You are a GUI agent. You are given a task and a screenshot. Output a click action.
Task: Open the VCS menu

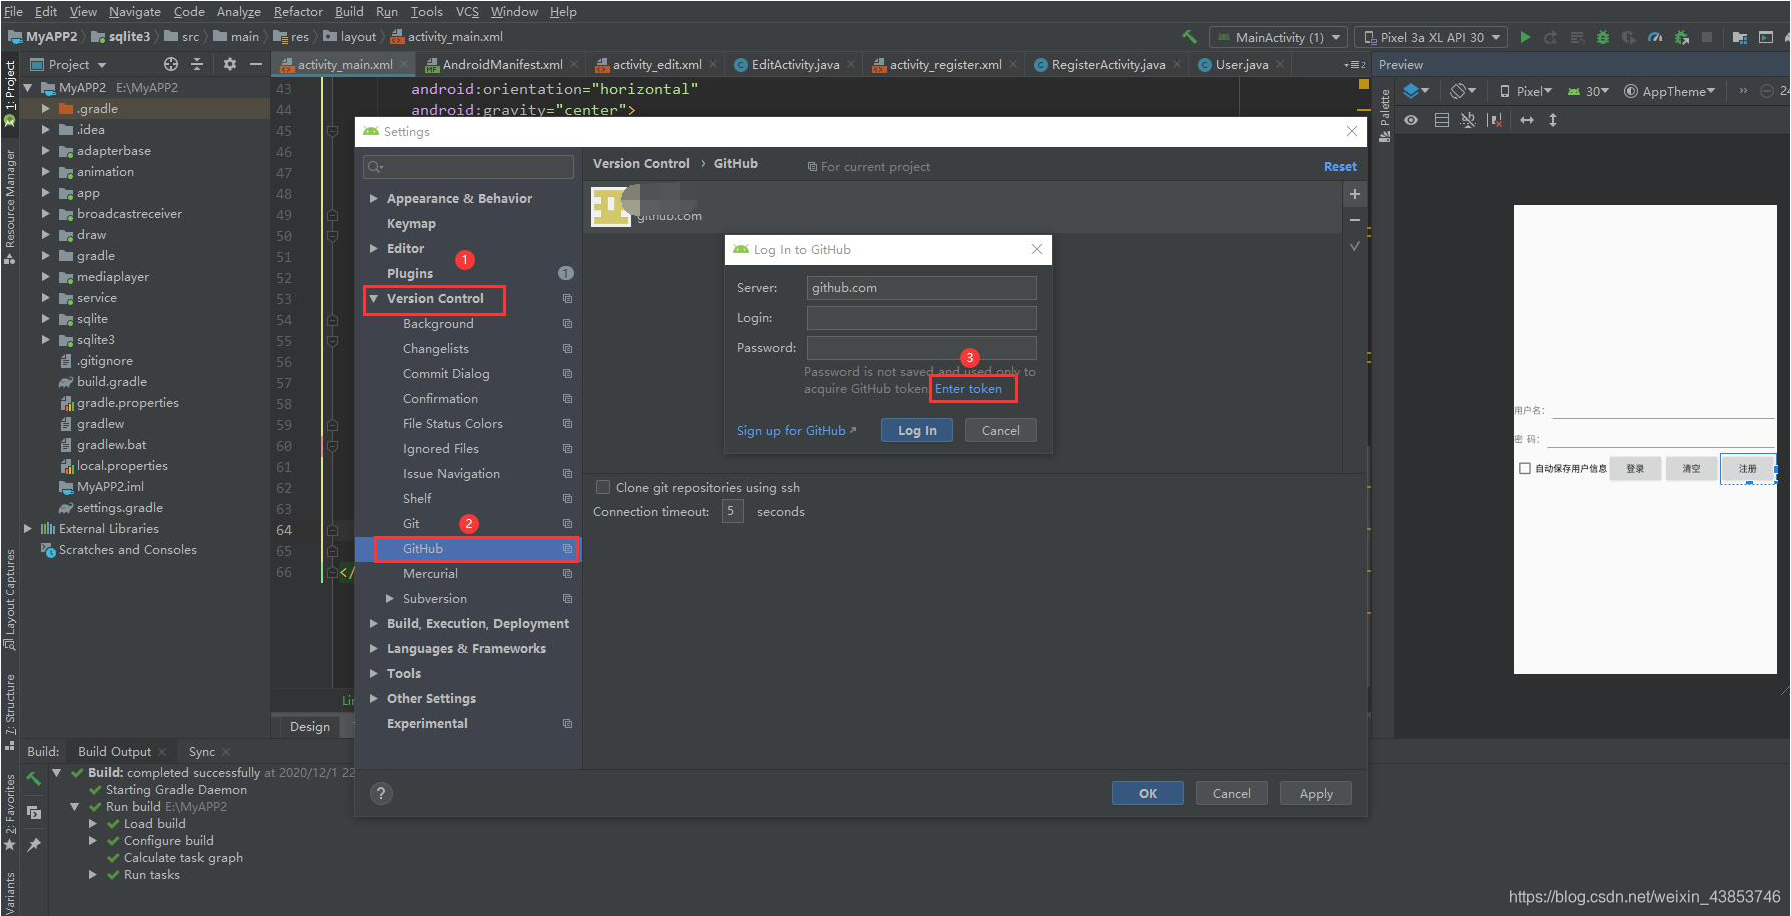coord(467,11)
